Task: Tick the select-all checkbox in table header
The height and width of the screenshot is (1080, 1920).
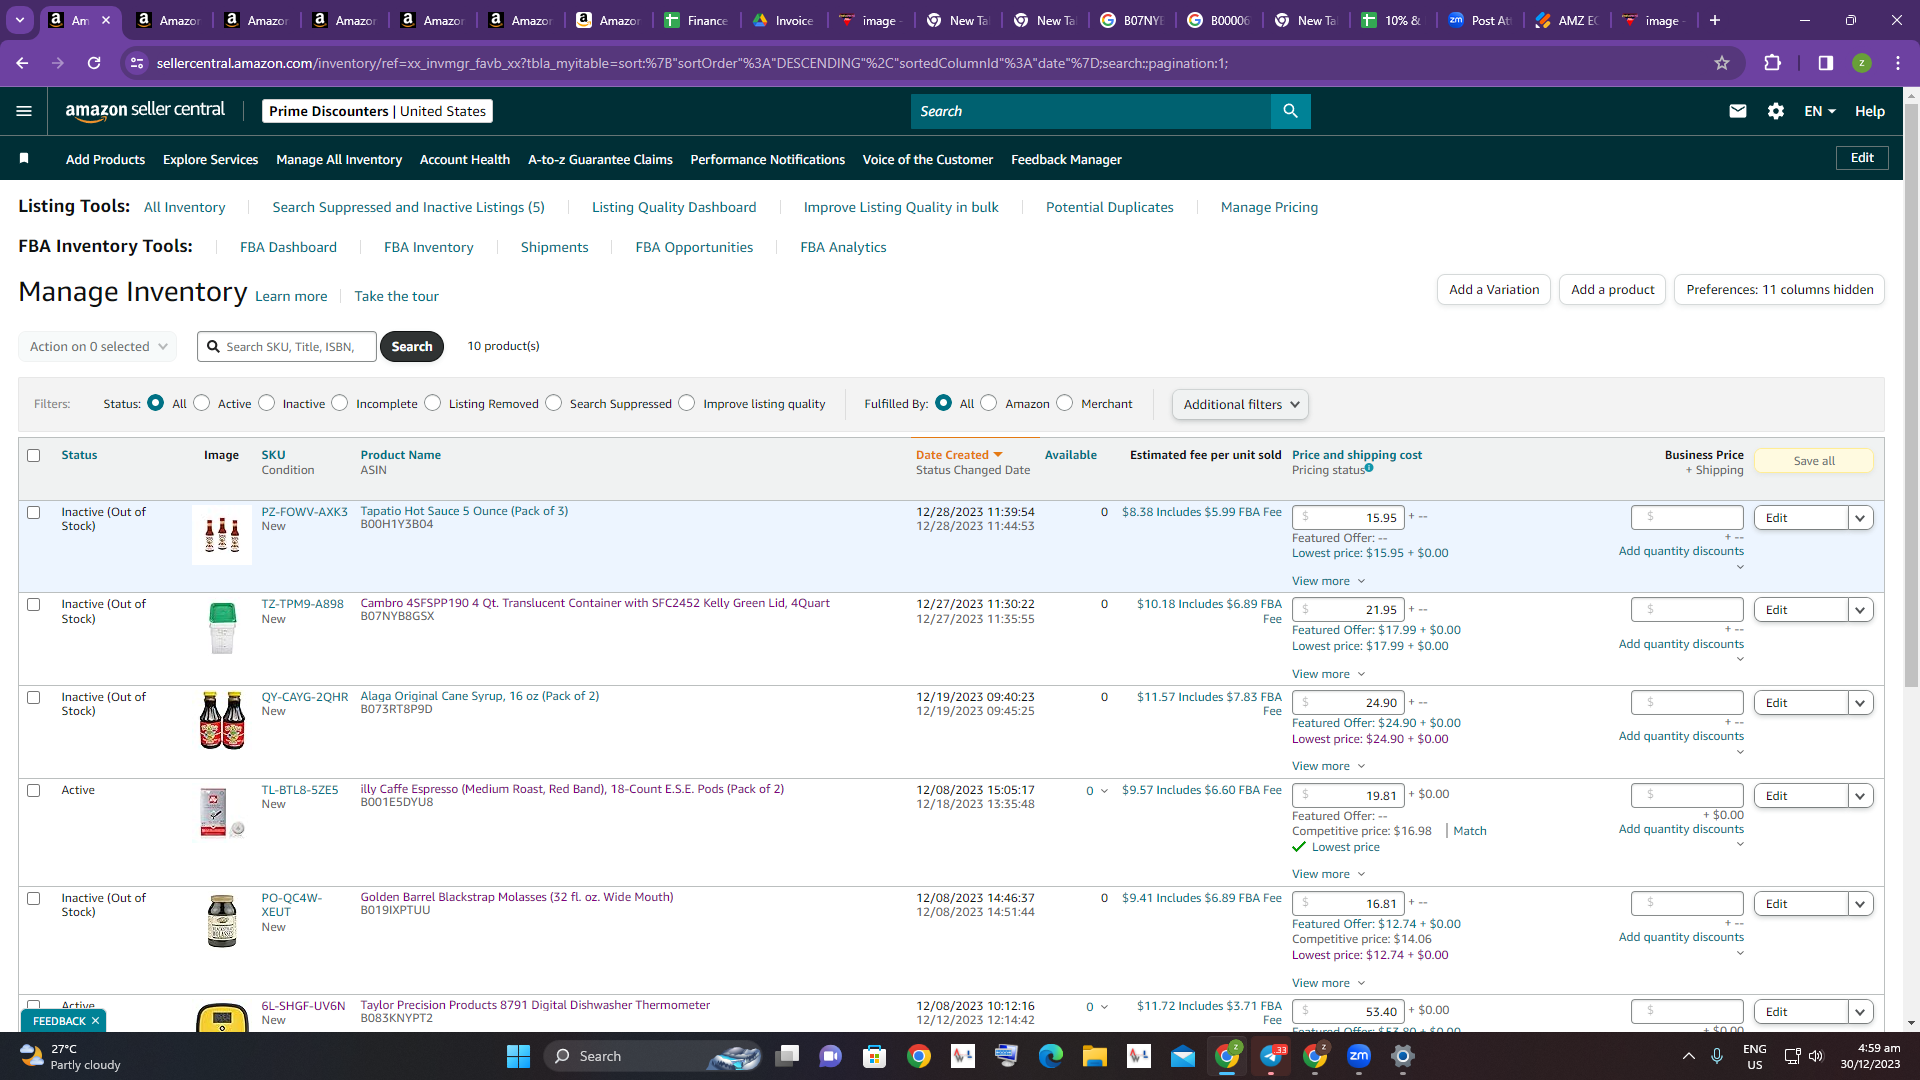Action: [x=33, y=456]
